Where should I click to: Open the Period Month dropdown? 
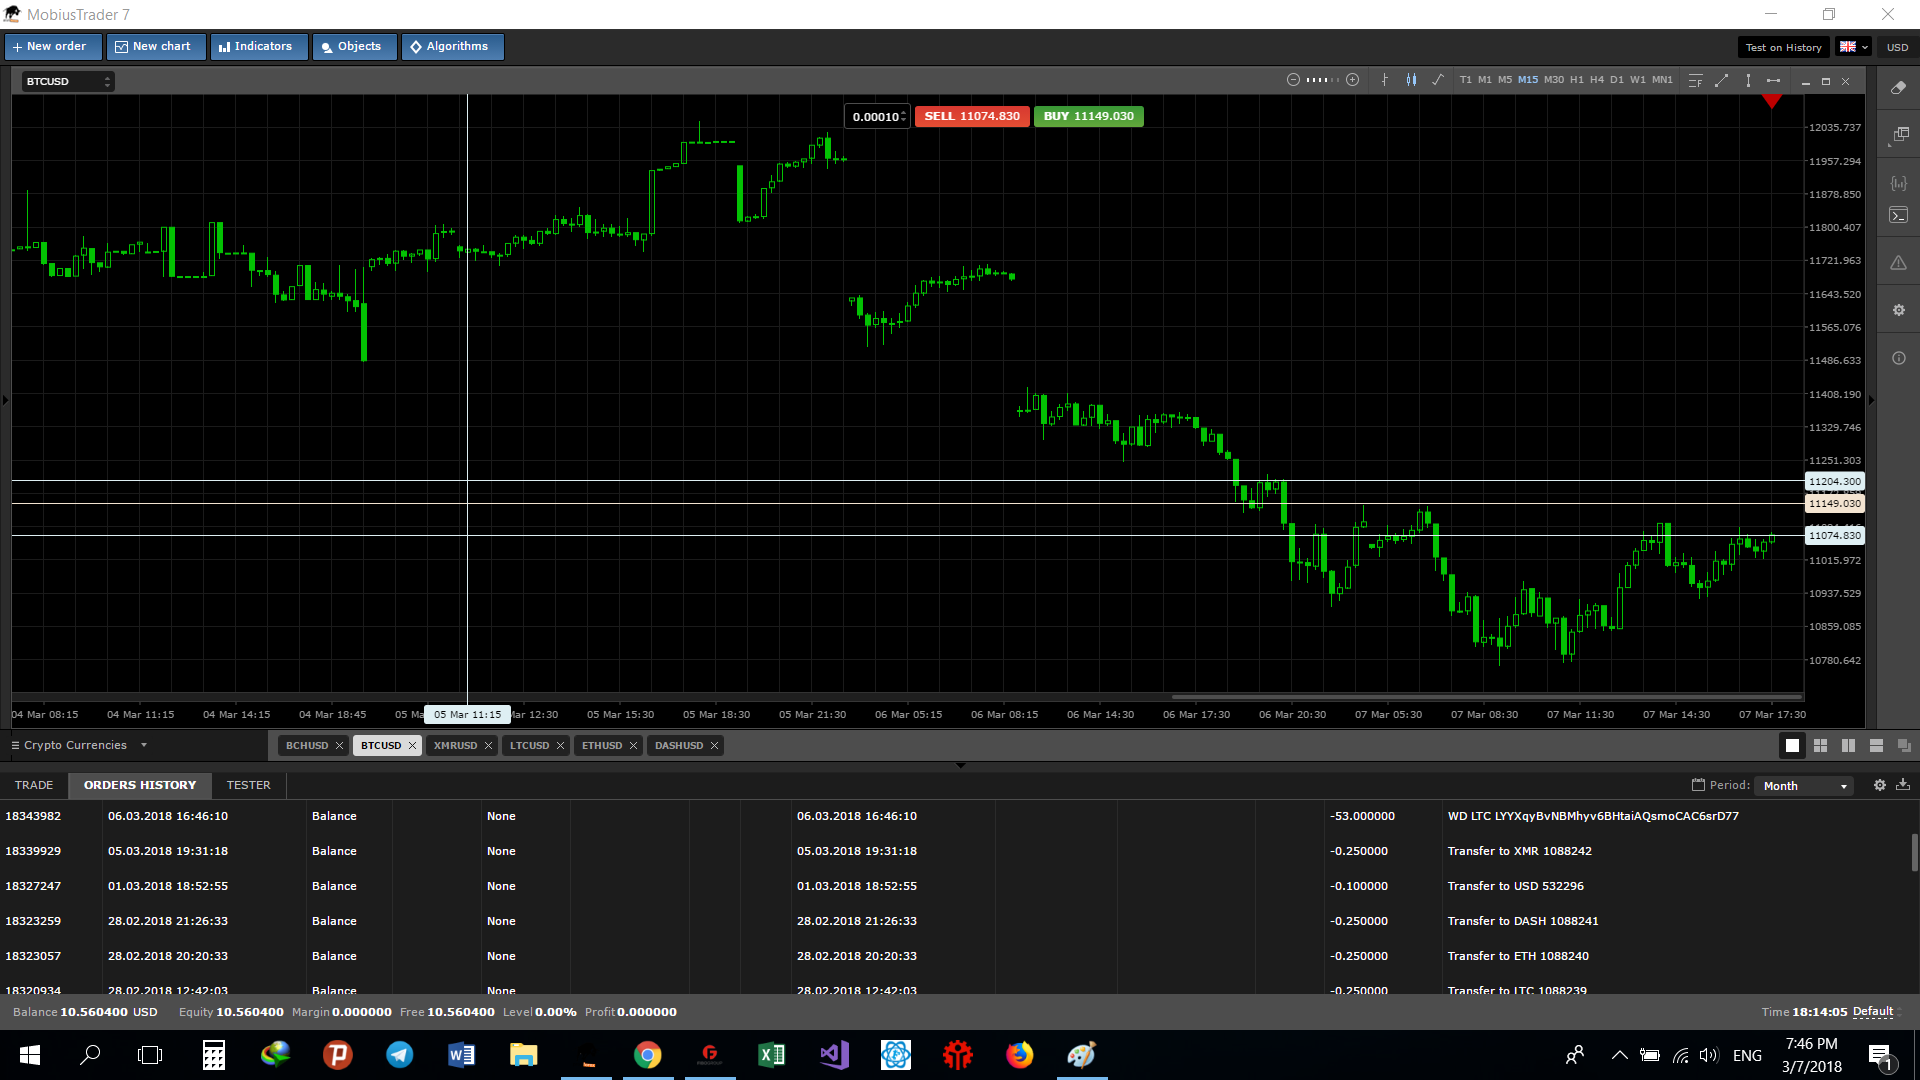1806,786
